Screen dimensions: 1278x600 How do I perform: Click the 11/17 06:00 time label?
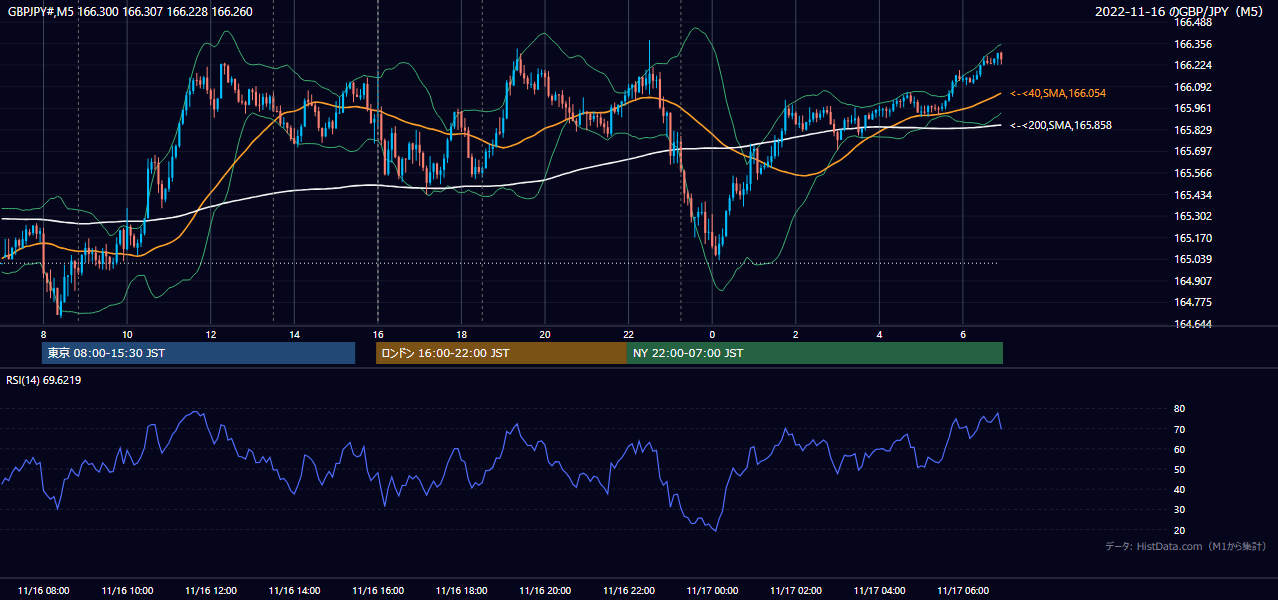[x=963, y=591]
